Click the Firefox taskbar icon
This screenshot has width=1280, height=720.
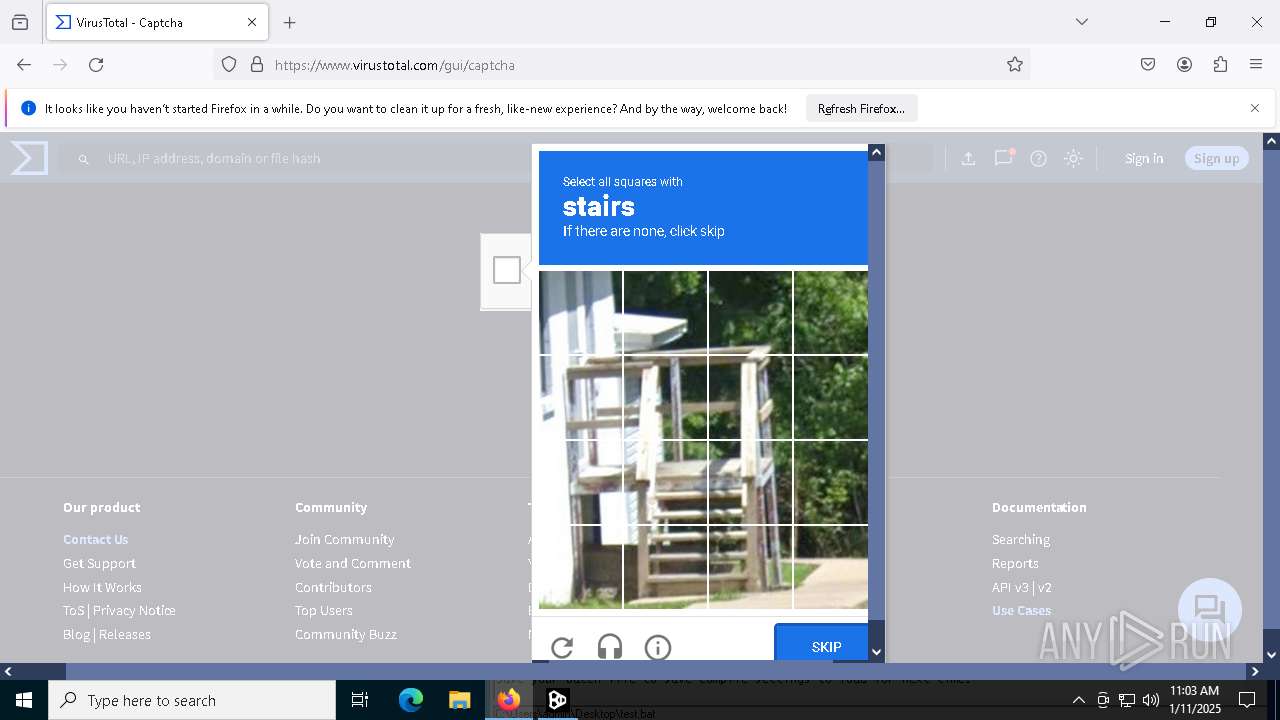coord(508,700)
